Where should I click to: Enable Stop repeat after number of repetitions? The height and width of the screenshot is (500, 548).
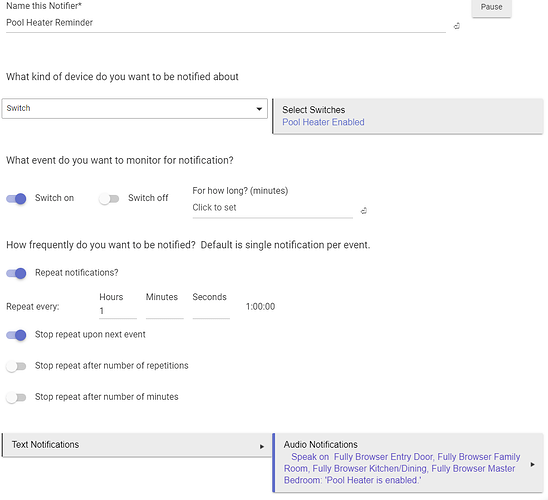pos(16,366)
